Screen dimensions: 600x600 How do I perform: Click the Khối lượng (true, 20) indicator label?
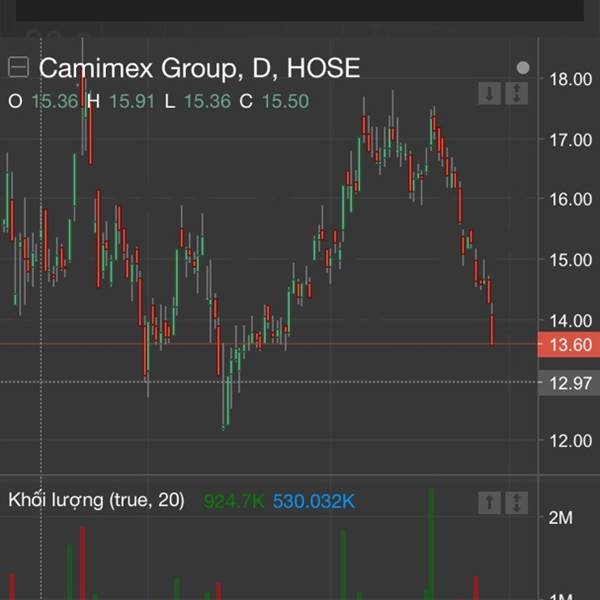96,500
